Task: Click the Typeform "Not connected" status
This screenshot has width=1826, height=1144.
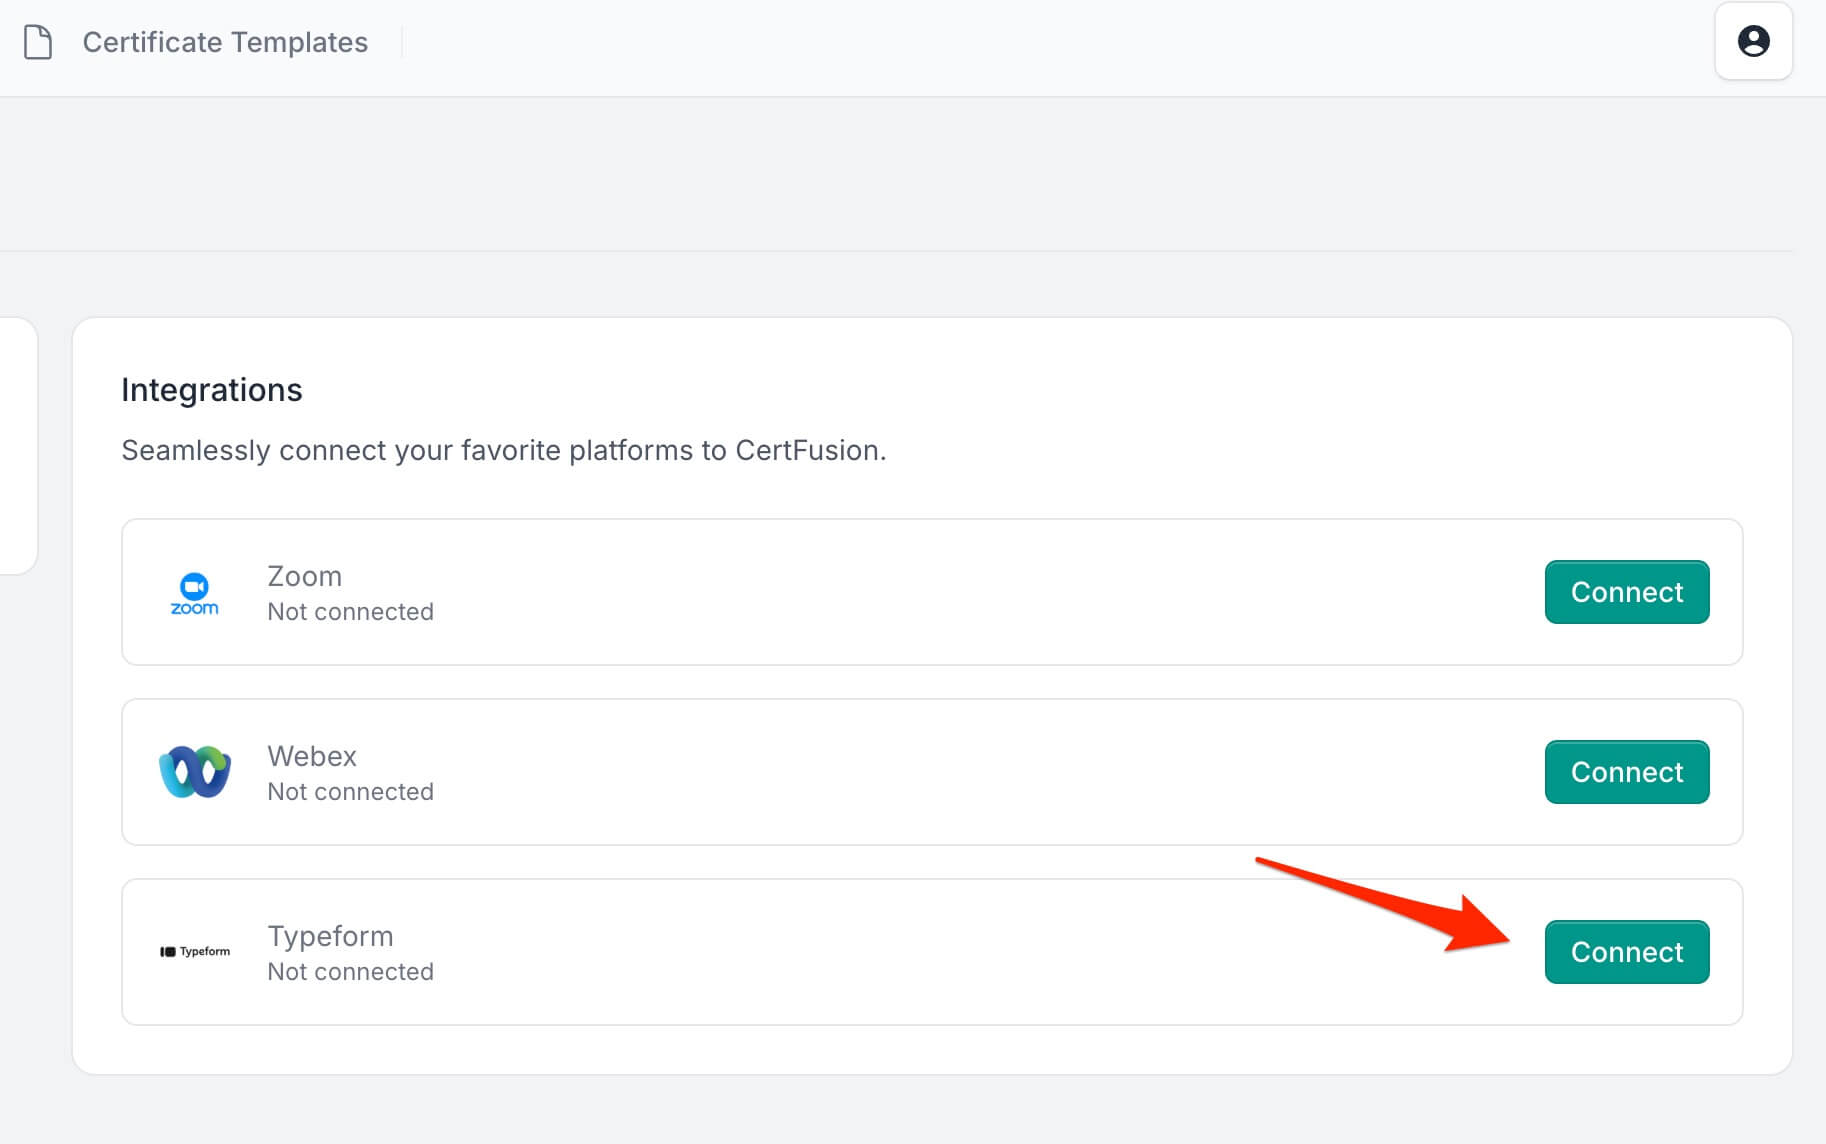Action: pos(350,972)
